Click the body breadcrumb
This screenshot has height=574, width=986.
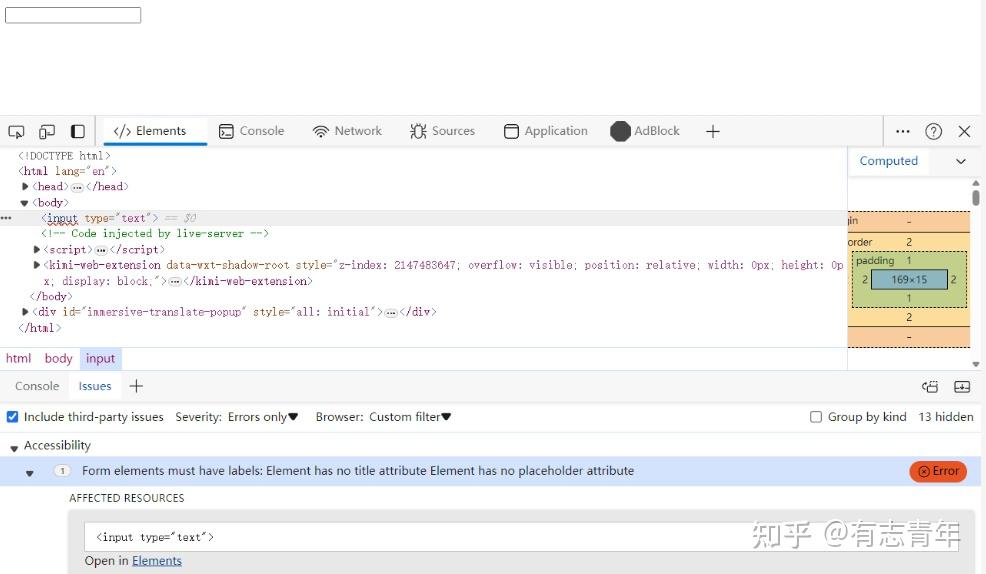pos(58,358)
